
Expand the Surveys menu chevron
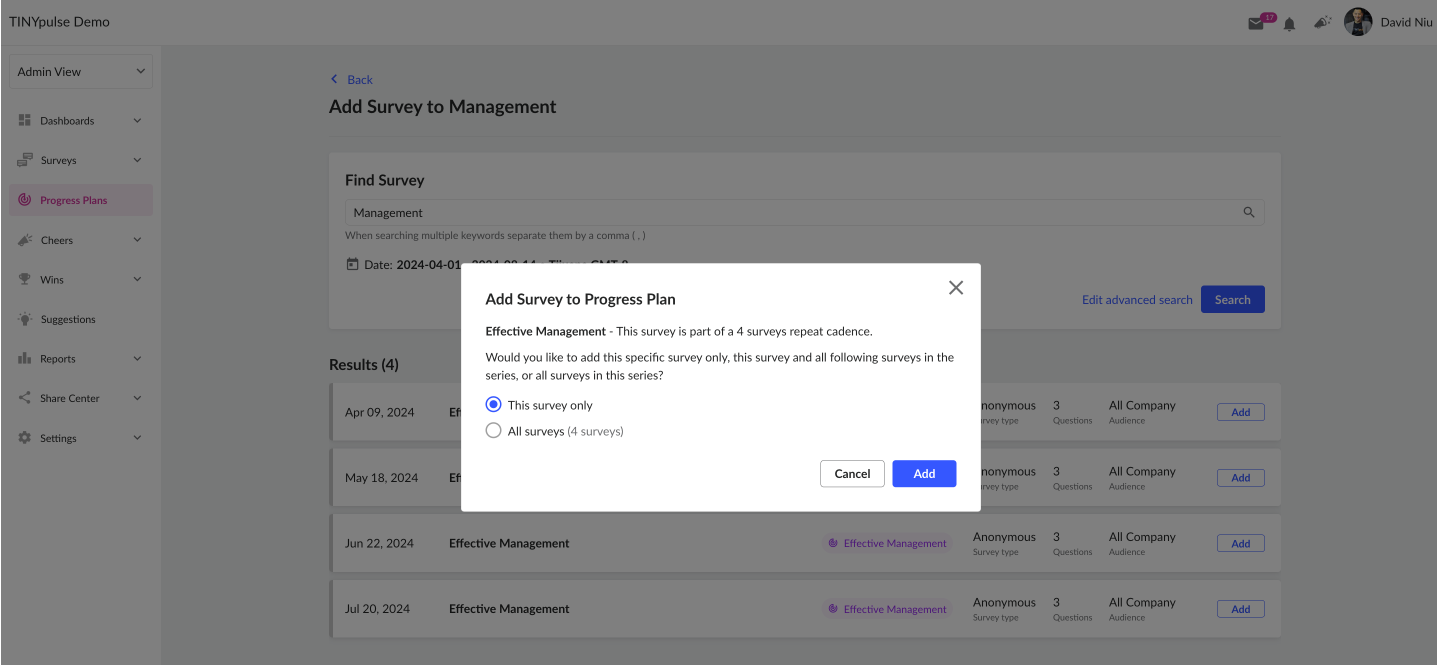coord(137,160)
